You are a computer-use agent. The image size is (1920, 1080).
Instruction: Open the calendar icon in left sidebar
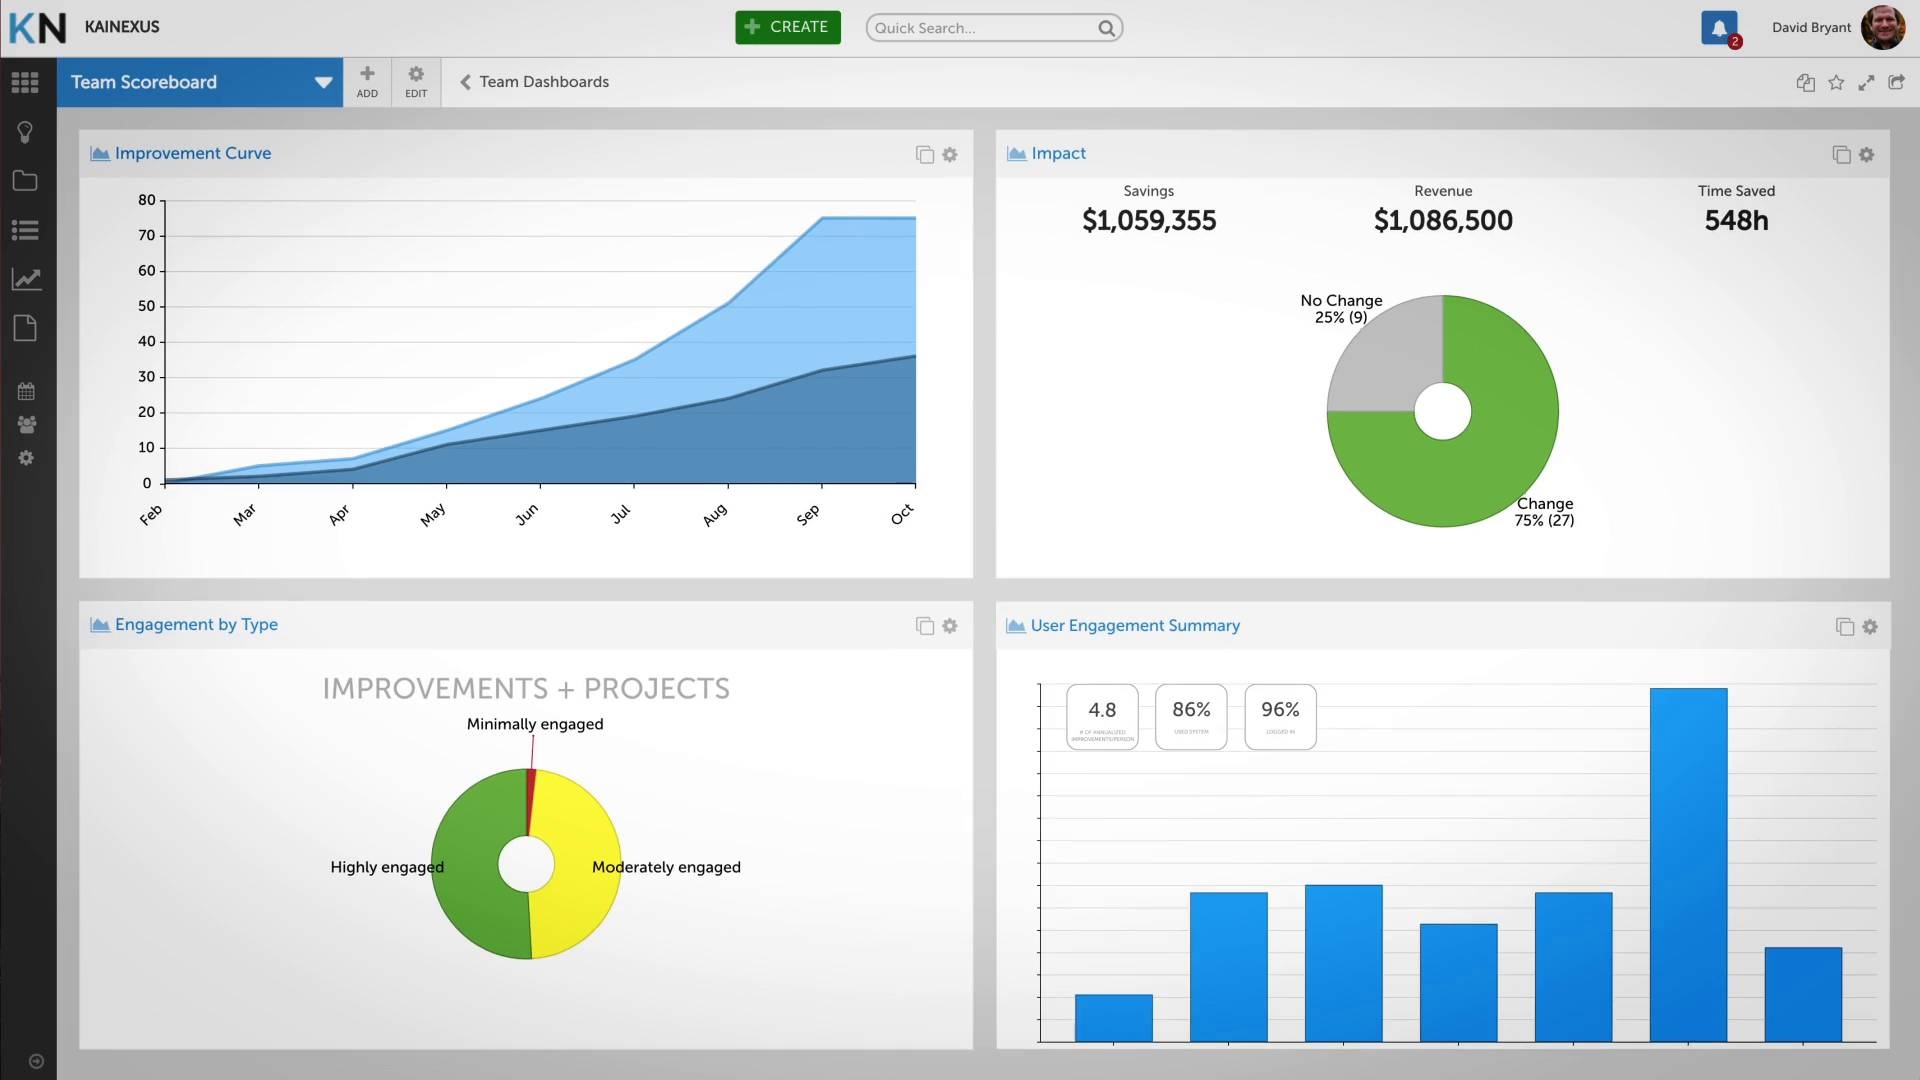[x=25, y=391]
